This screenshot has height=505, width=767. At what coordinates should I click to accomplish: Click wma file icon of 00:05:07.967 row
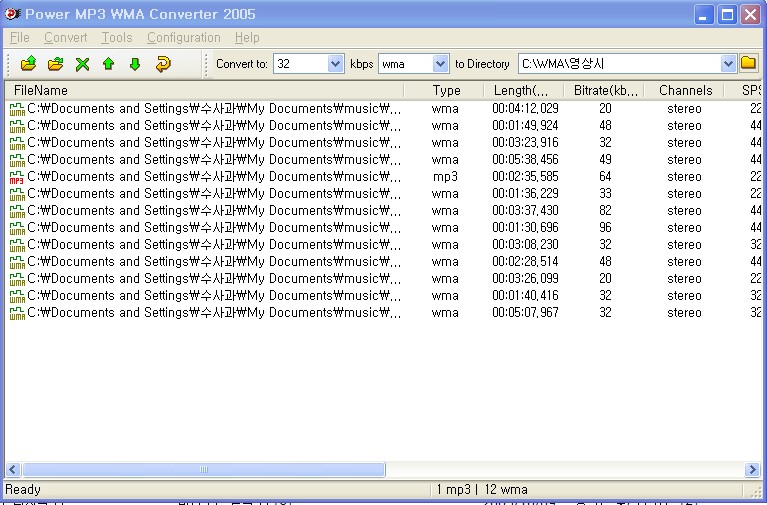[17, 313]
